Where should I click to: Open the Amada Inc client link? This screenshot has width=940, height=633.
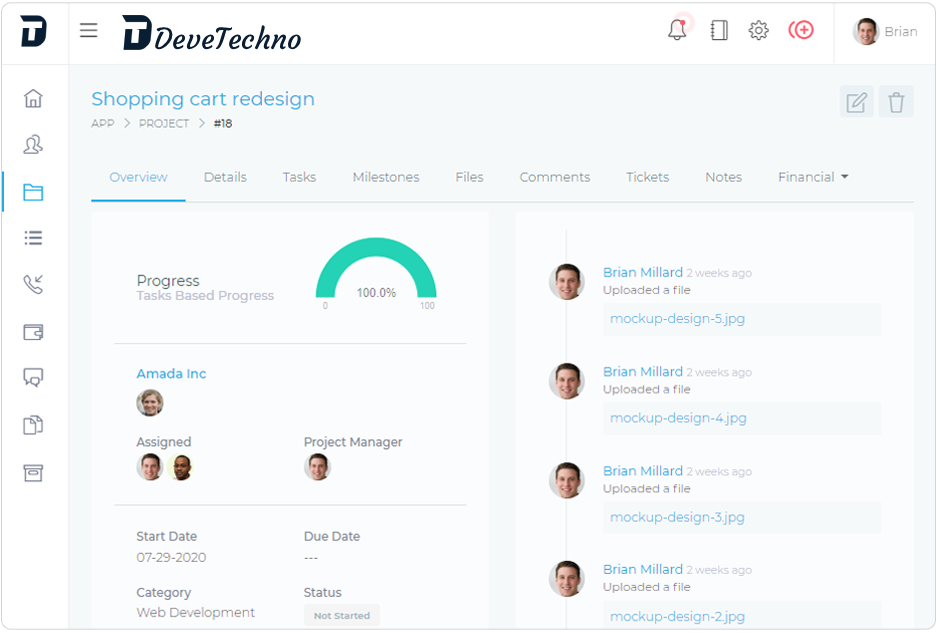tap(171, 373)
